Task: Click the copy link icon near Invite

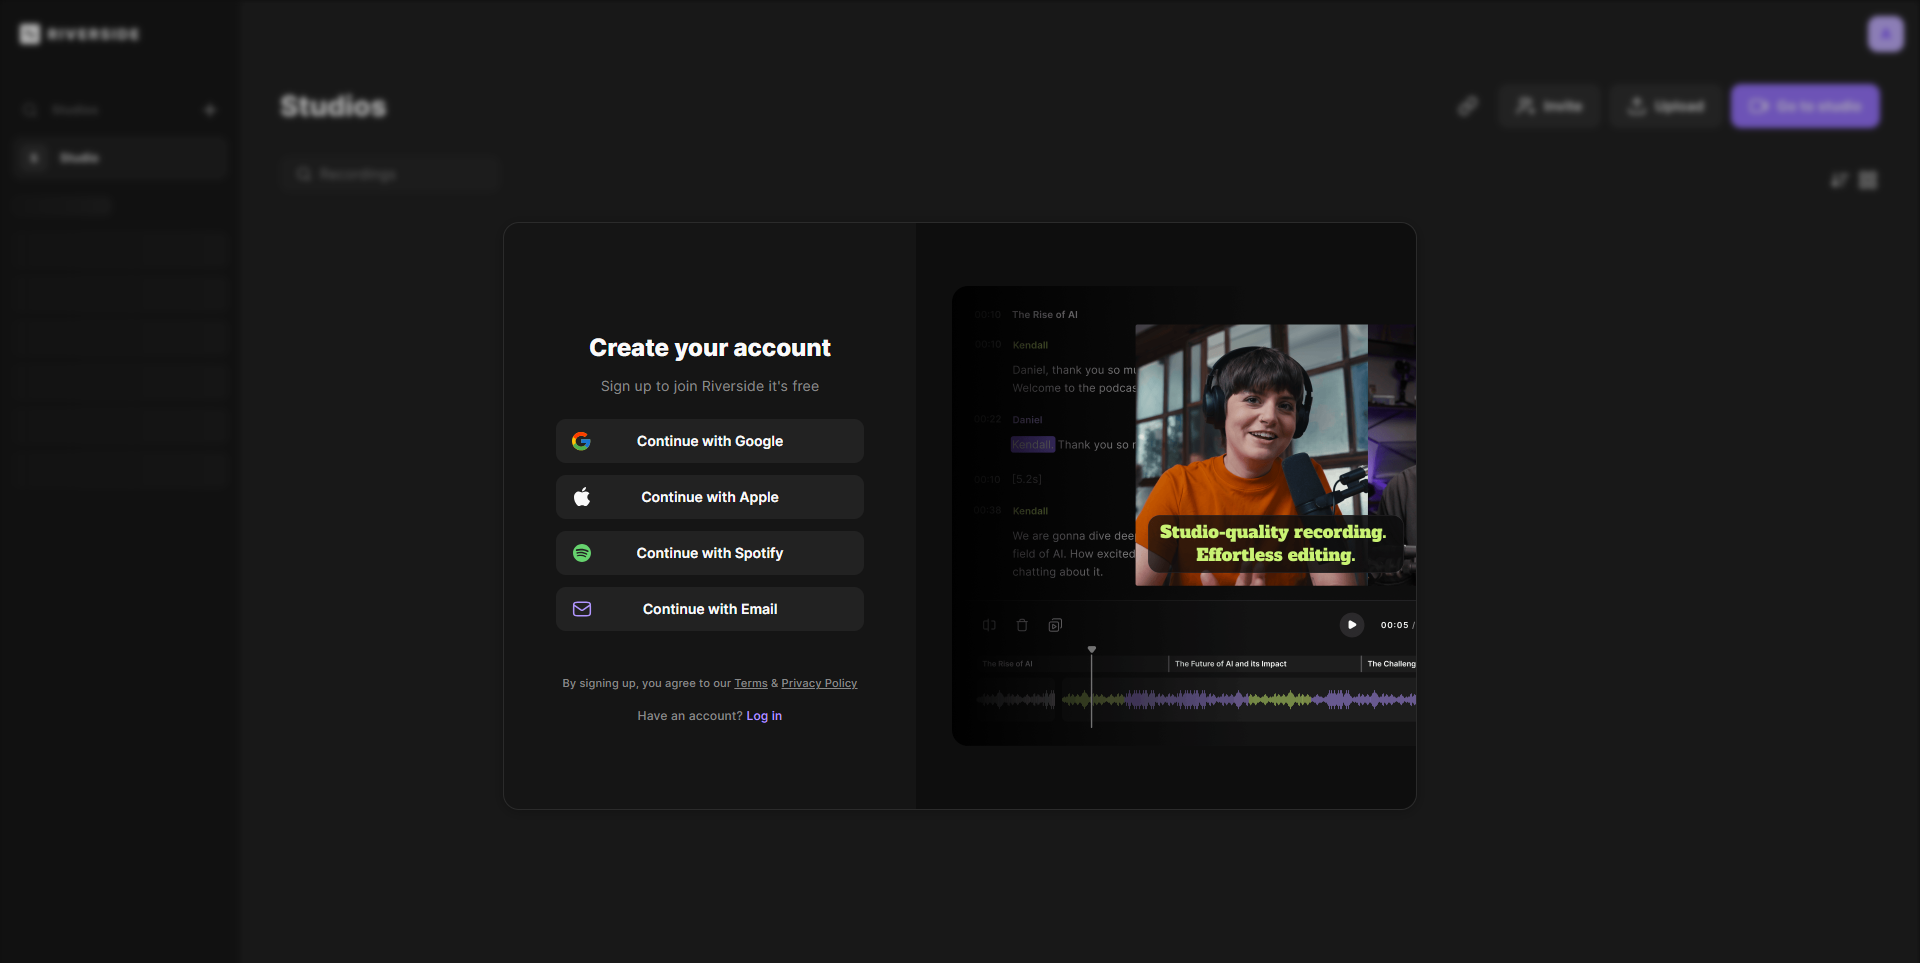Action: click(x=1468, y=106)
